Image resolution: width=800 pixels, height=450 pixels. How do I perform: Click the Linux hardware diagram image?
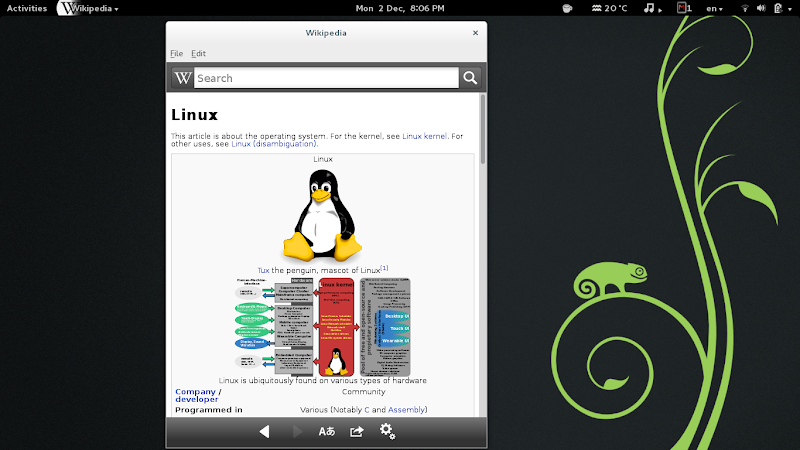[322, 327]
